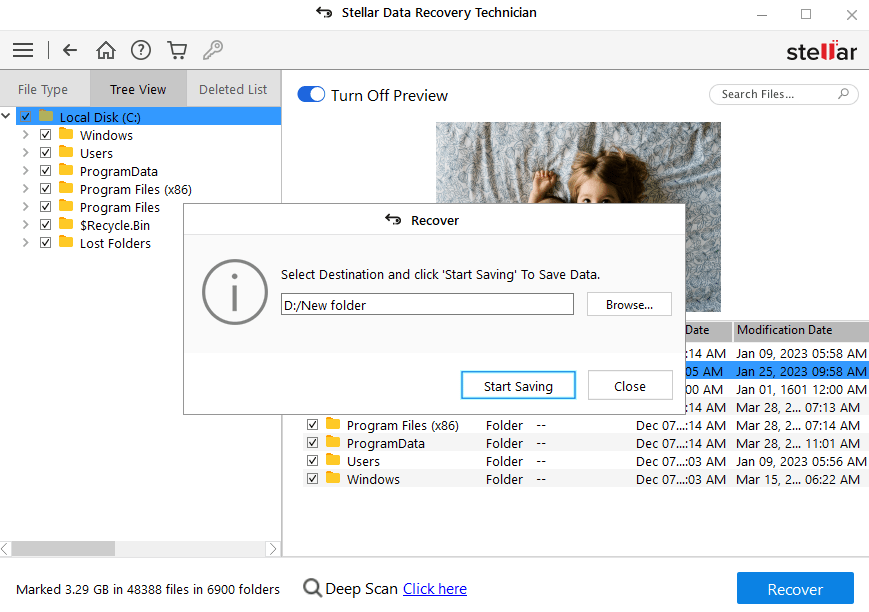Screen dimensions: 869x612
Task: Uncheck Users checkbox in the file list
Action: (x=313, y=461)
